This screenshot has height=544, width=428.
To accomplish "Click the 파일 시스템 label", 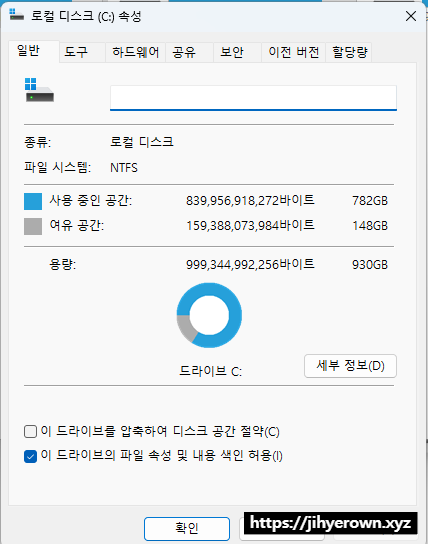I will [x=58, y=168].
